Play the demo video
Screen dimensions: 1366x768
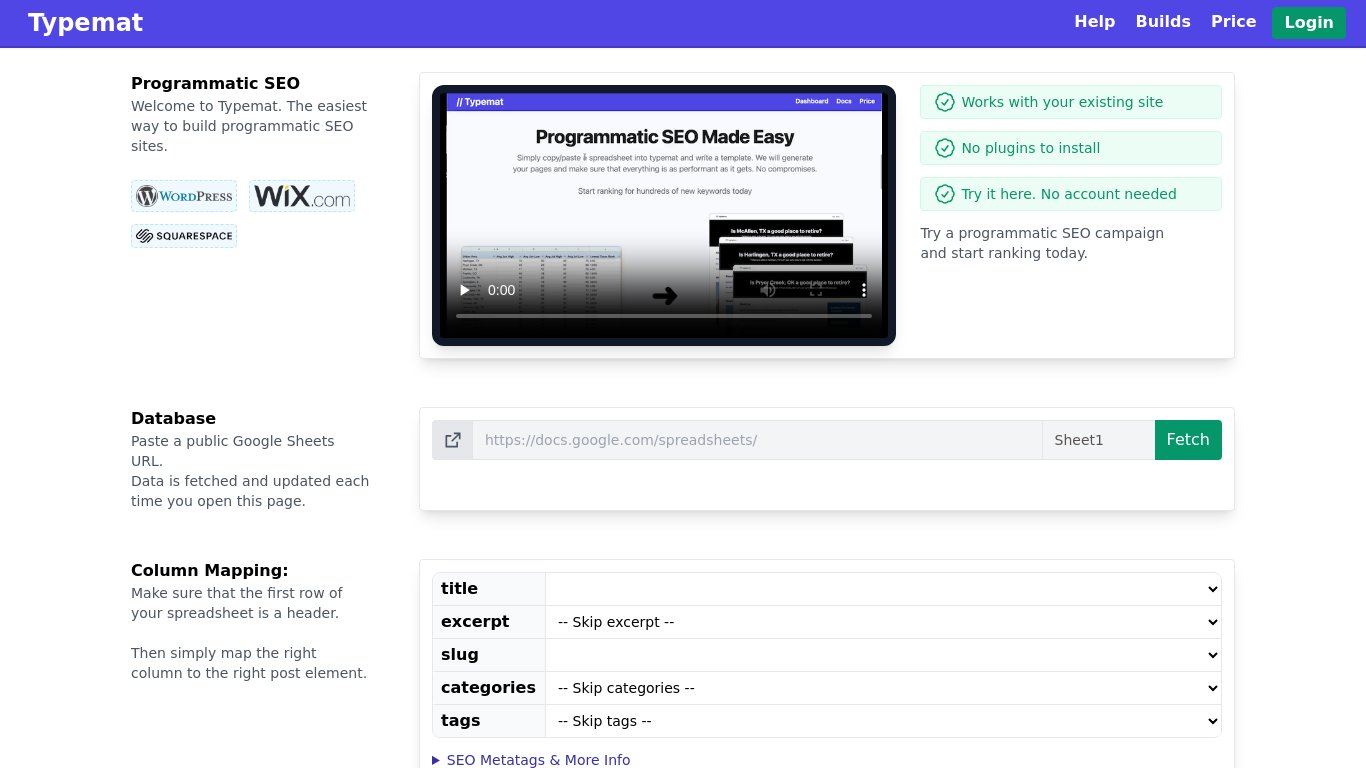(x=464, y=290)
